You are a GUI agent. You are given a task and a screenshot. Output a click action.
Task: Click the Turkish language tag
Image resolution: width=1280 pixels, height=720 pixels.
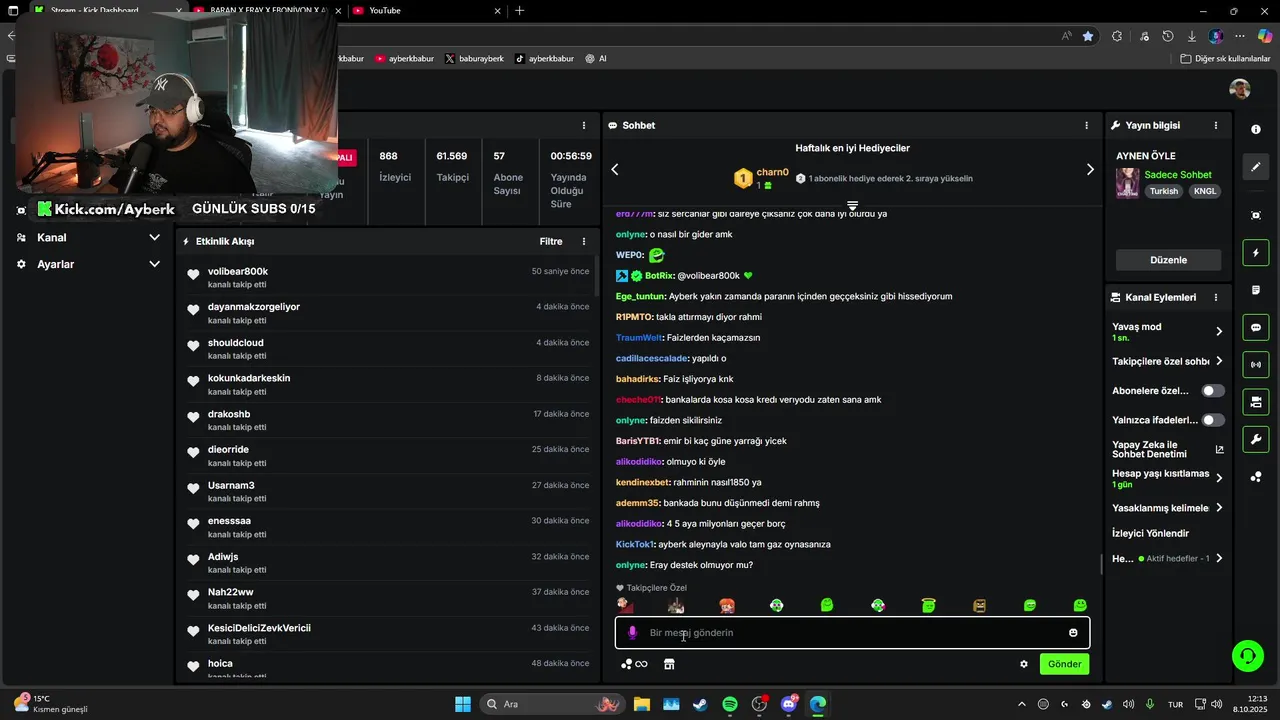[x=1163, y=191]
